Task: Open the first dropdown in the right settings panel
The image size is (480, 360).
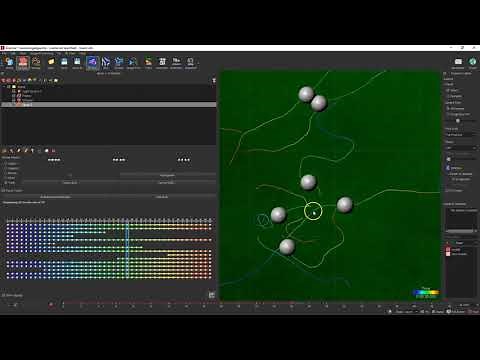Action: coord(460,135)
